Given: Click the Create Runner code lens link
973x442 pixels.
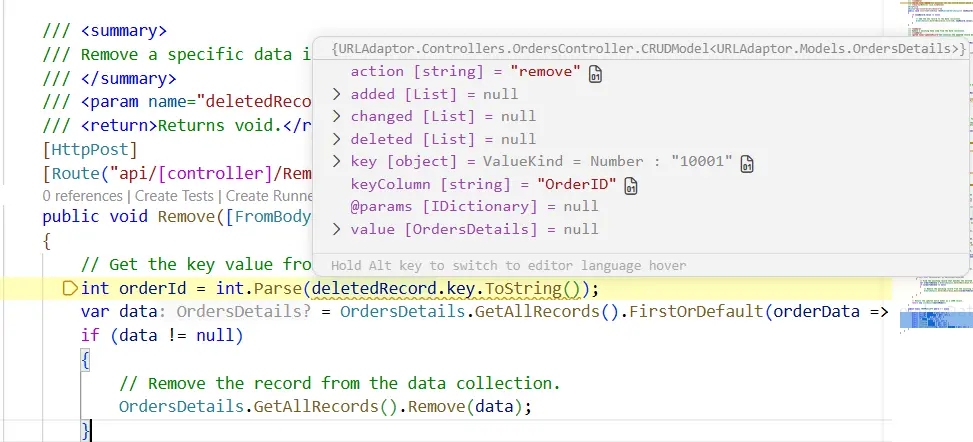Looking at the screenshot, I should point(269,196).
